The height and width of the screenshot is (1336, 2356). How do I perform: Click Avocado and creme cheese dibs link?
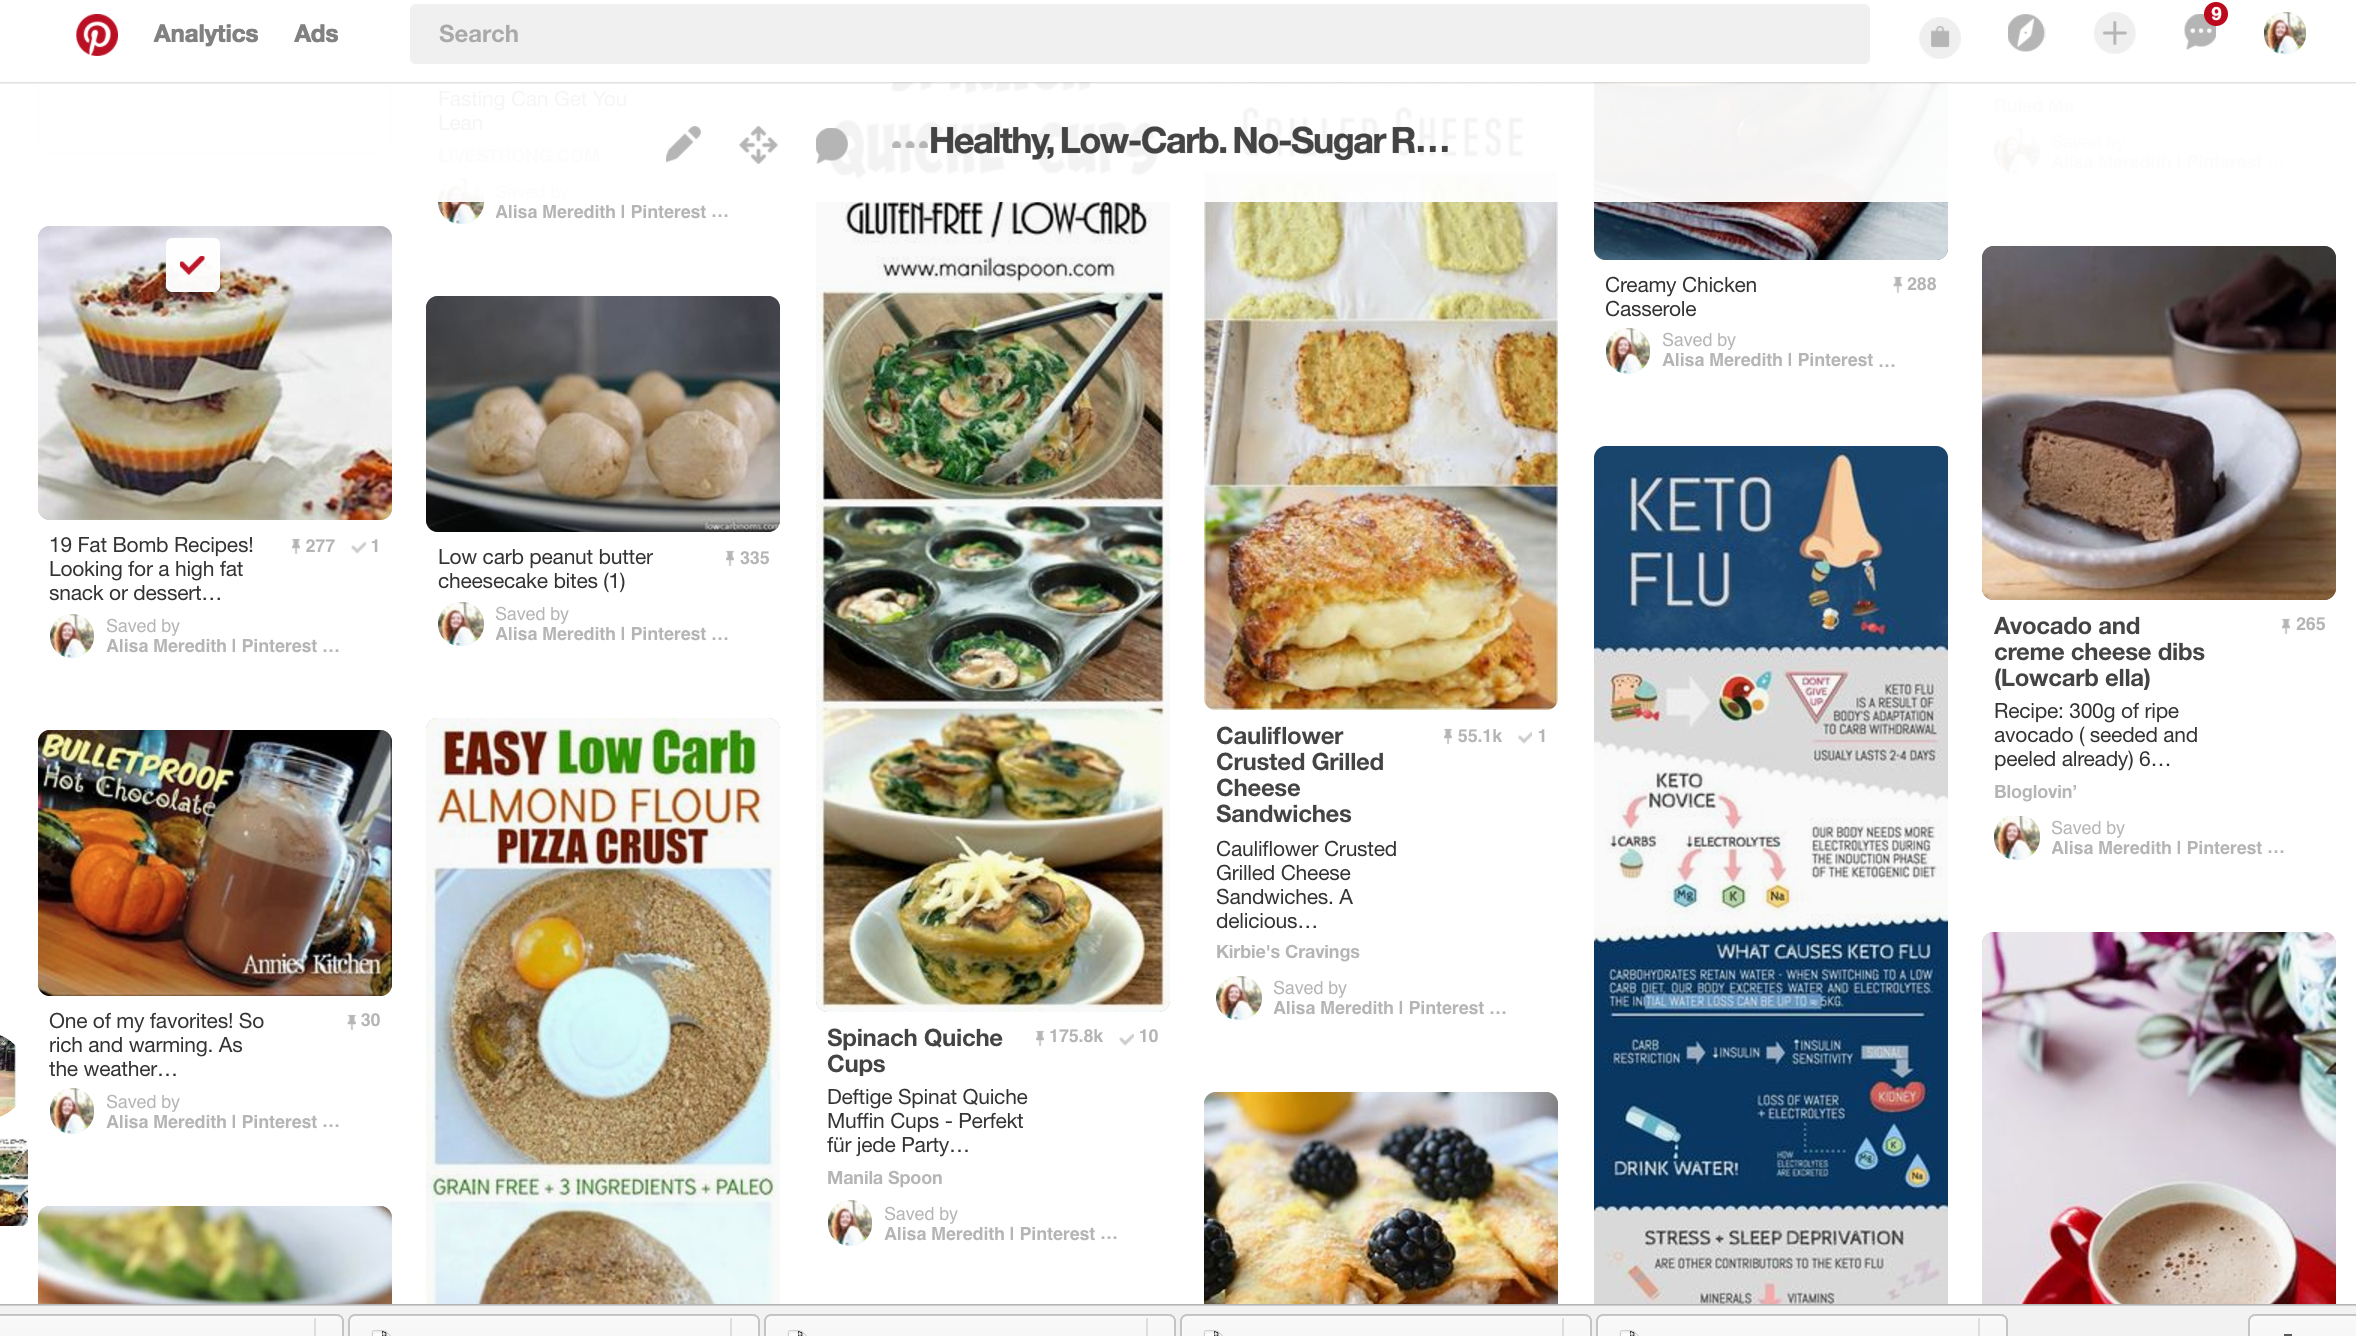tap(2099, 650)
